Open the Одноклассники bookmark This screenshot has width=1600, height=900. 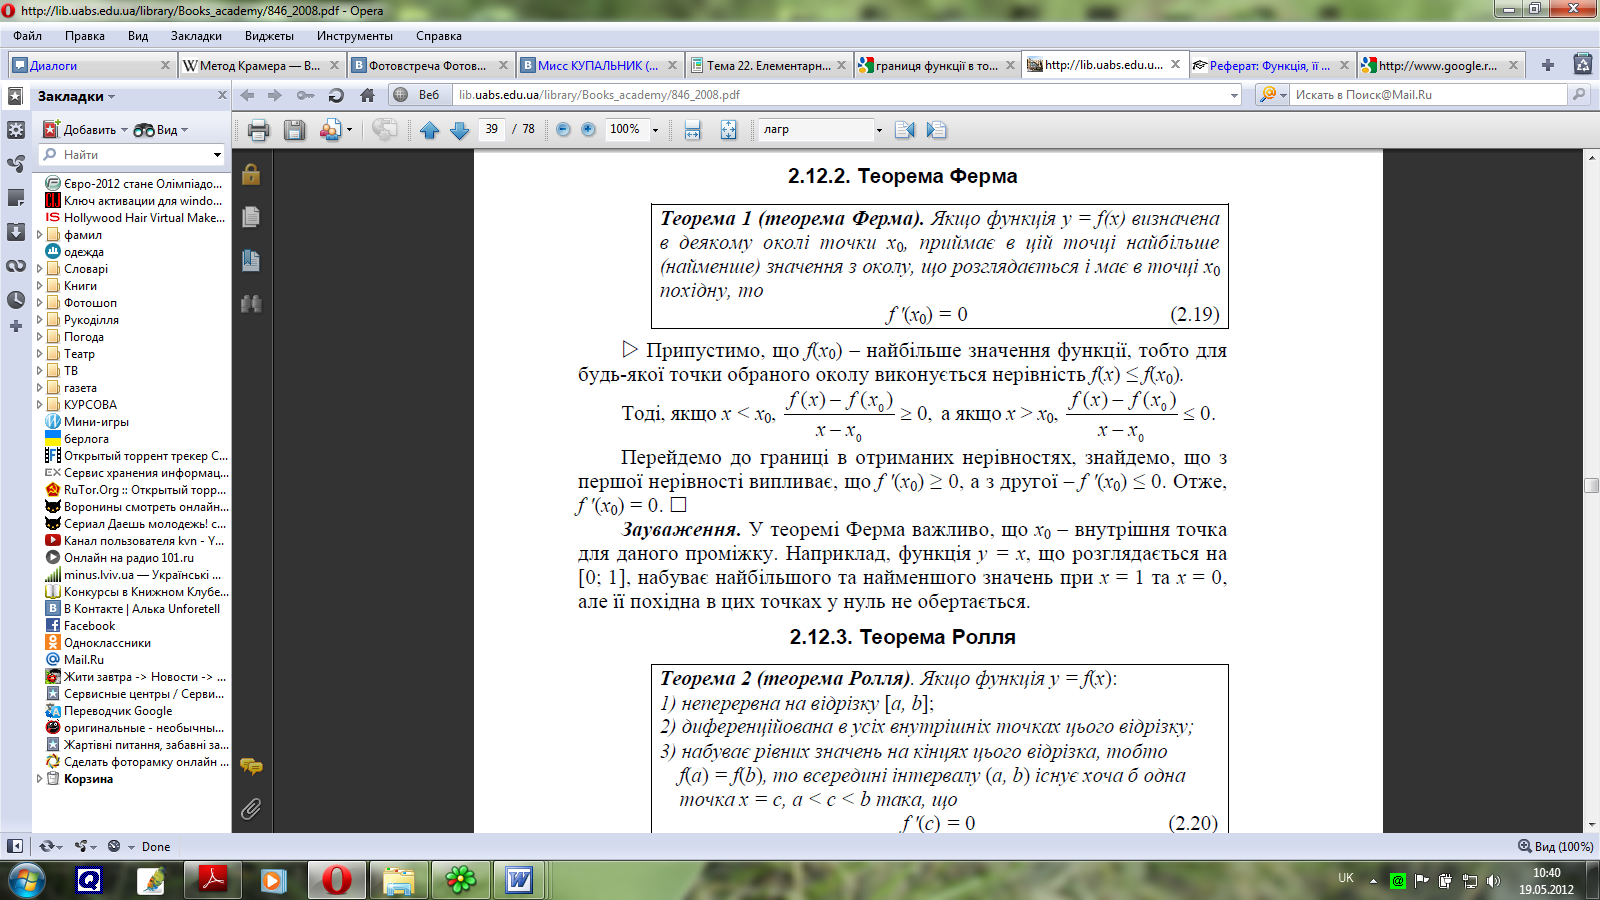pyautogui.click(x=107, y=643)
